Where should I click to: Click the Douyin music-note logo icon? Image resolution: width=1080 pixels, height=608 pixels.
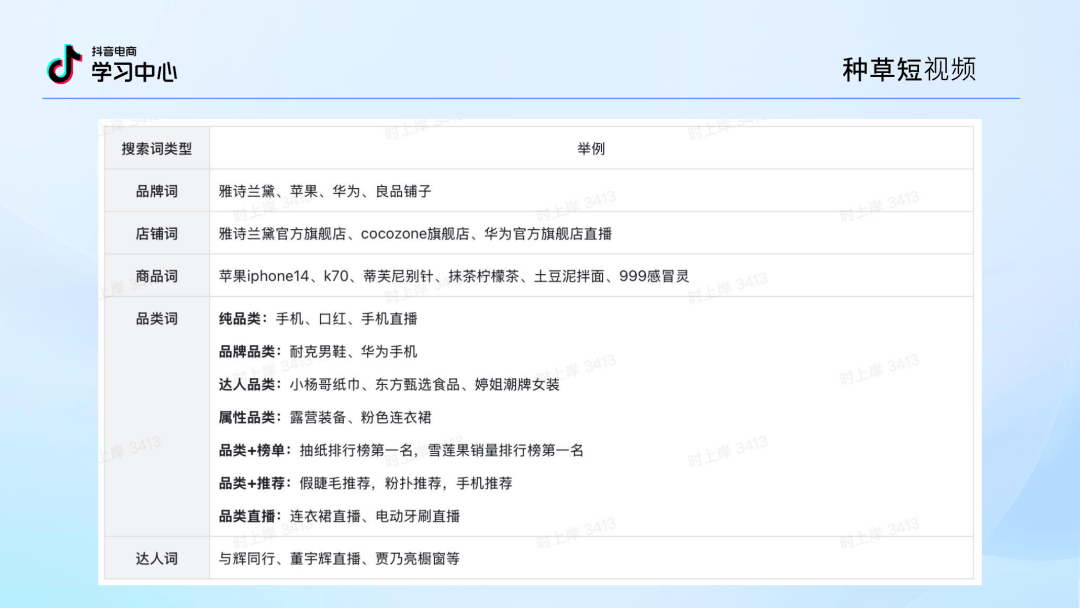point(64,64)
